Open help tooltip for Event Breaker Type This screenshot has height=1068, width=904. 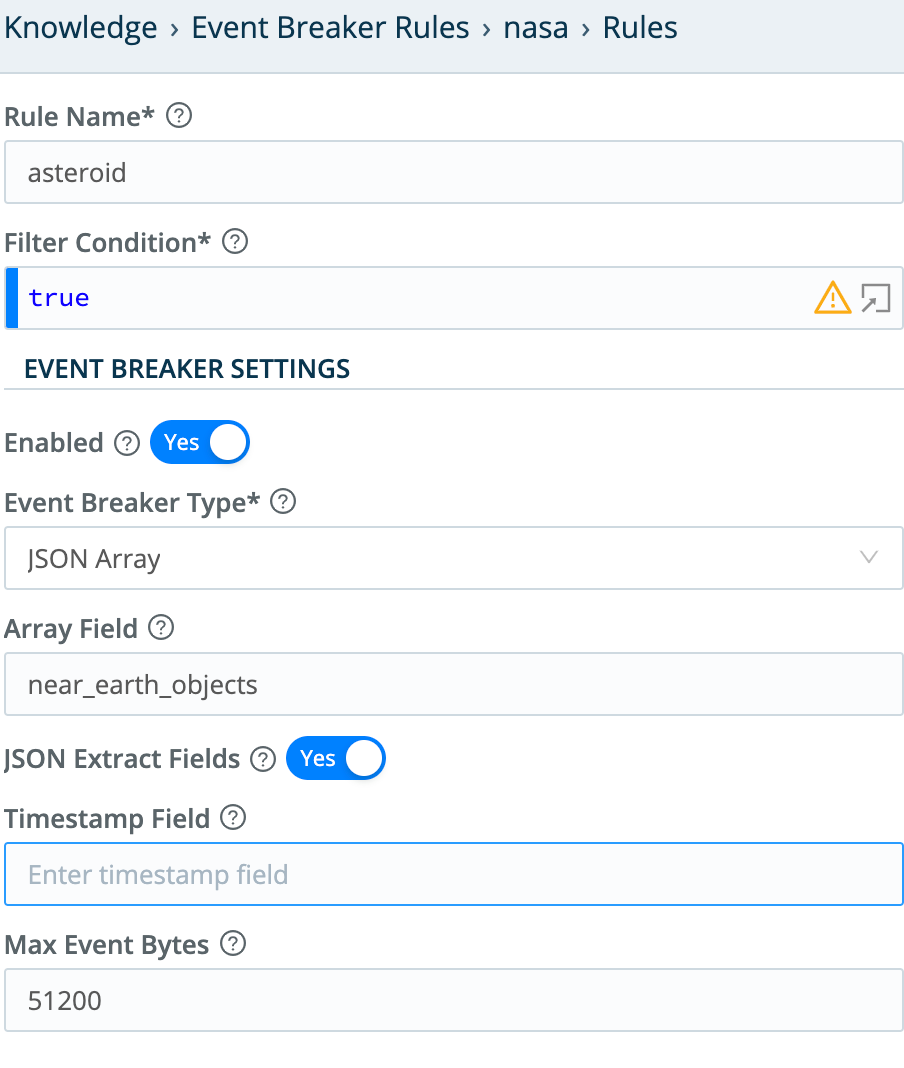click(283, 502)
